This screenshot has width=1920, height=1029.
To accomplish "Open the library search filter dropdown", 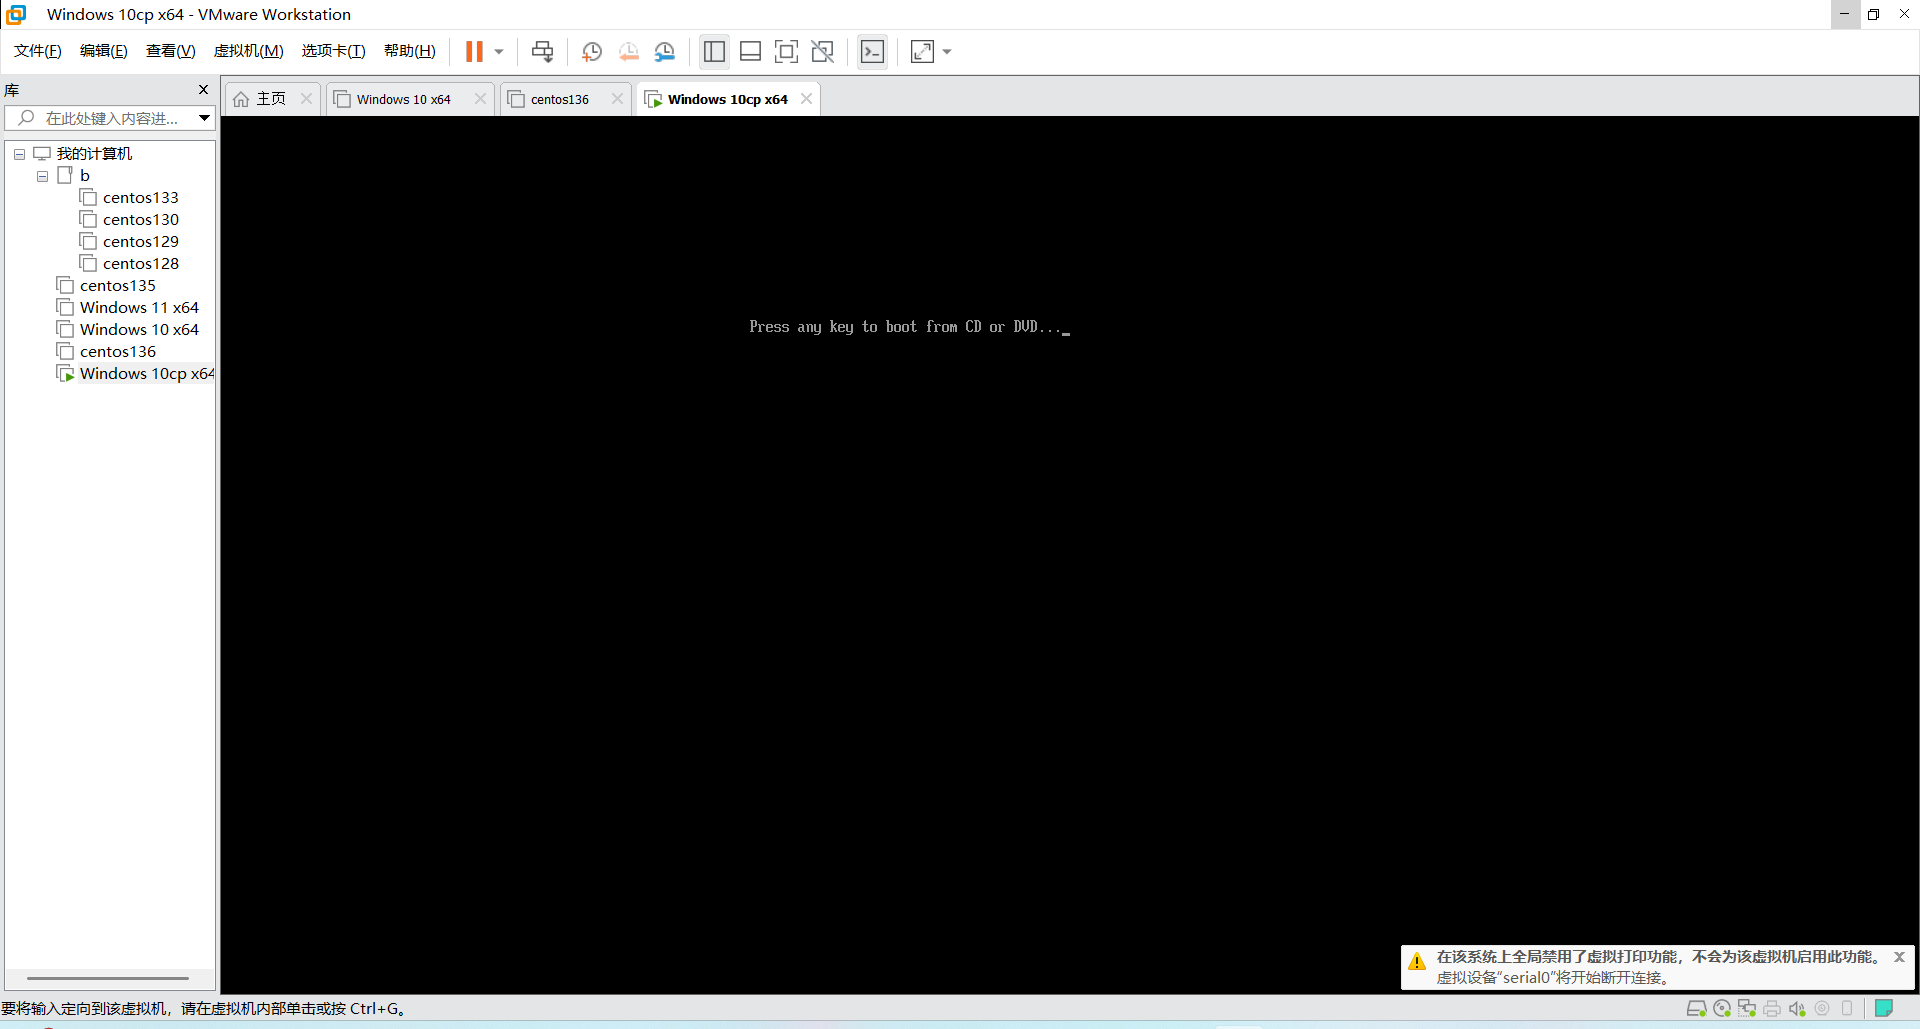I will [204, 118].
